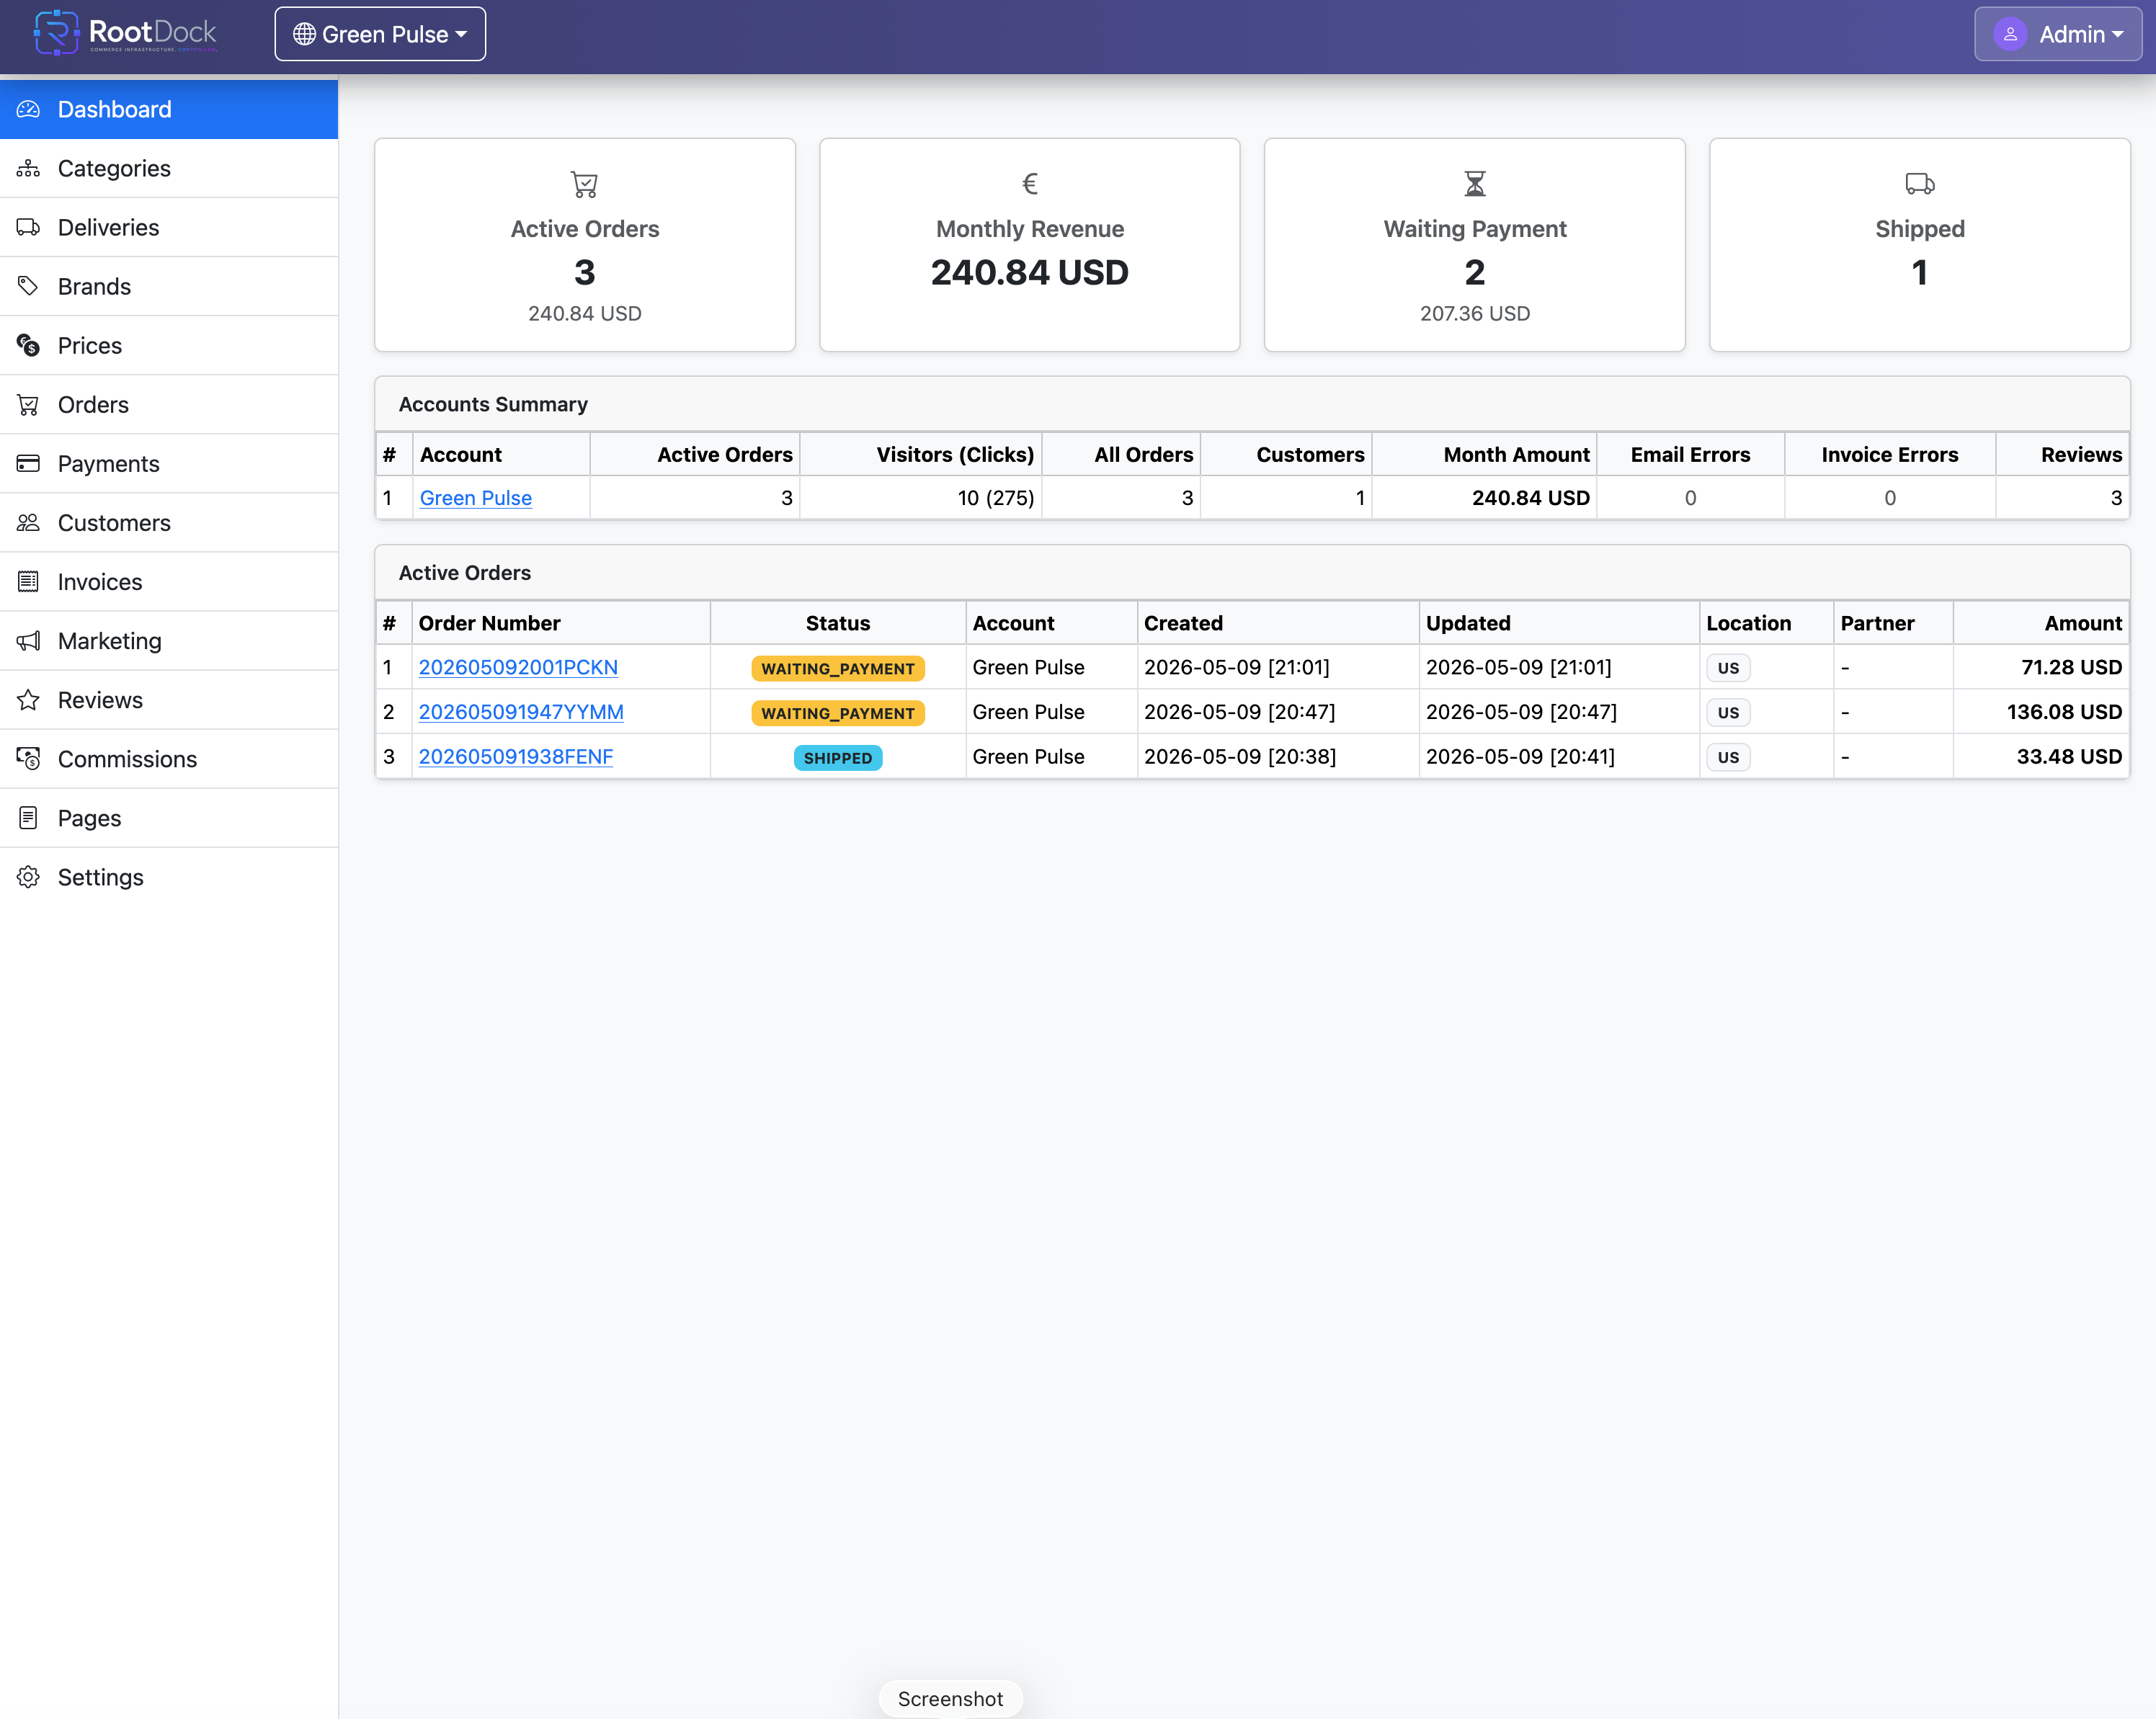This screenshot has width=2156, height=1719.
Task: Open the Green Pulse account dropdown
Action: click(x=380, y=34)
